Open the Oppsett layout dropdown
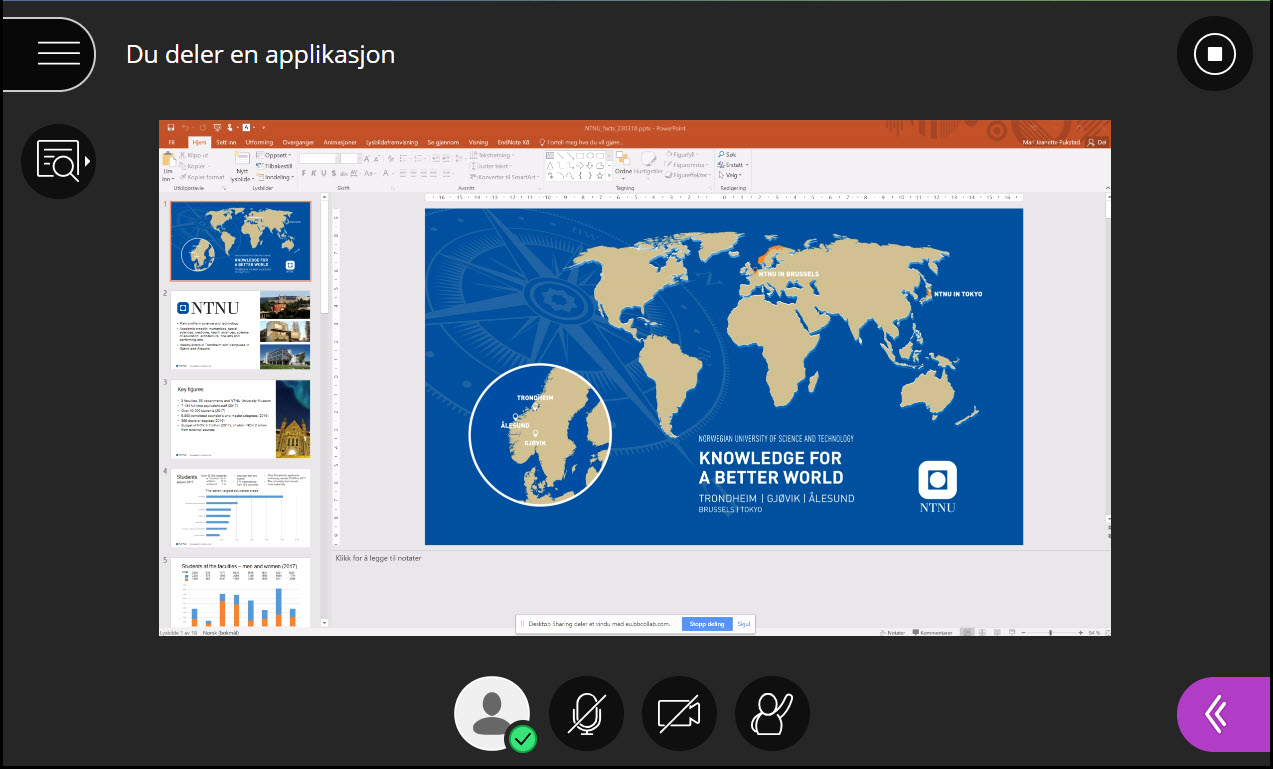 tap(275, 156)
